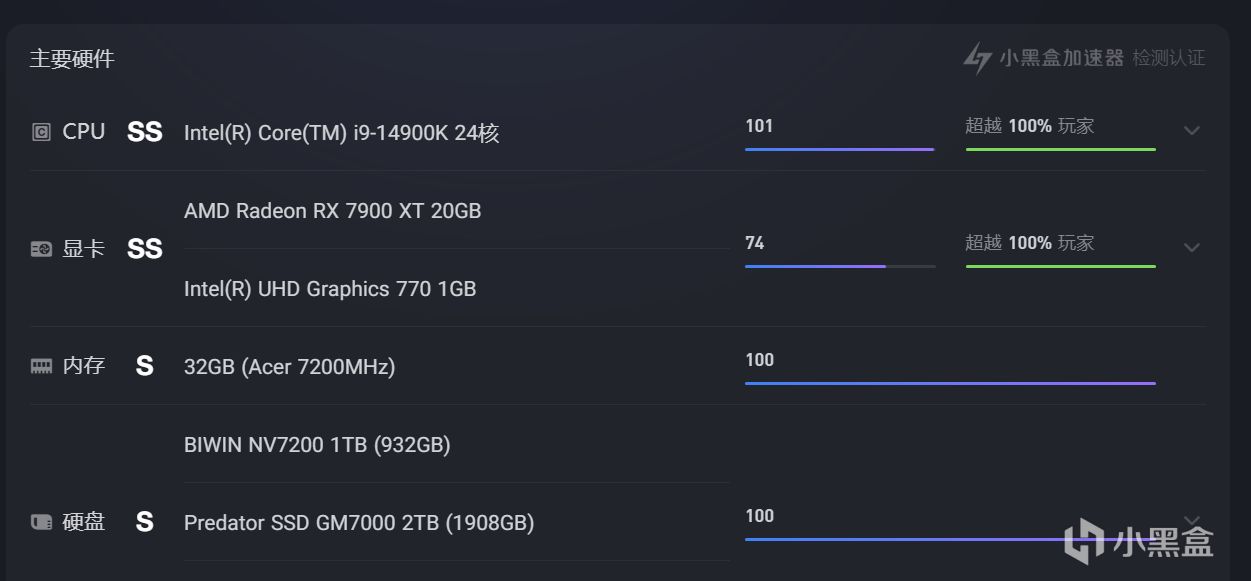Screen dimensions: 1251x581
Task: Click the BIWIN NV7200 1TB entry
Action: 317,445
